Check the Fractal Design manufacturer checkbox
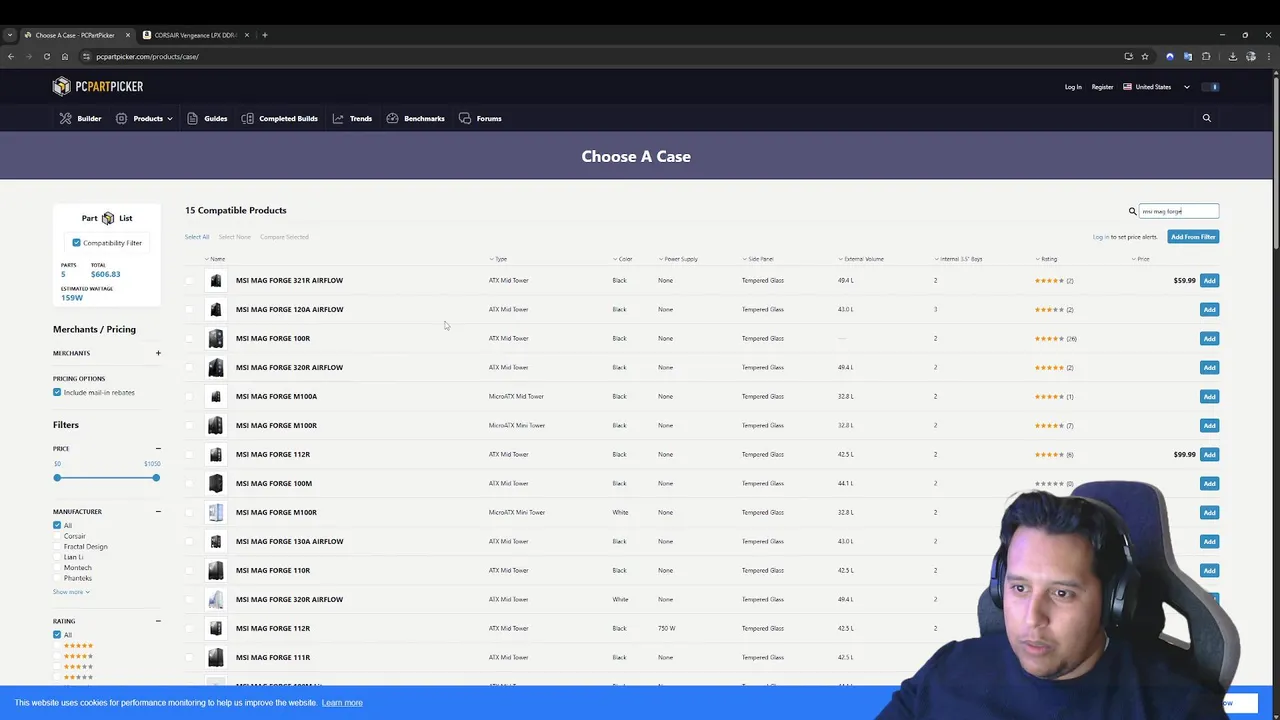Screen dimensions: 1280x720 (x=57, y=546)
